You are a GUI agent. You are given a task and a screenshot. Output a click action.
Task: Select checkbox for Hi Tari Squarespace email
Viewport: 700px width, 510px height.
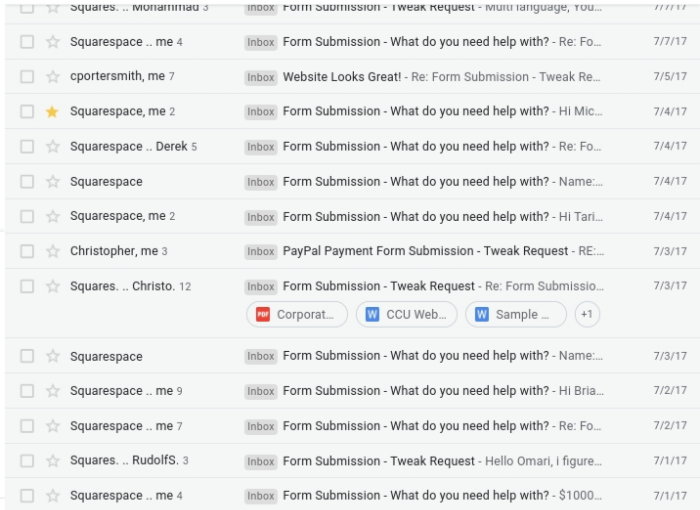click(x=27, y=217)
